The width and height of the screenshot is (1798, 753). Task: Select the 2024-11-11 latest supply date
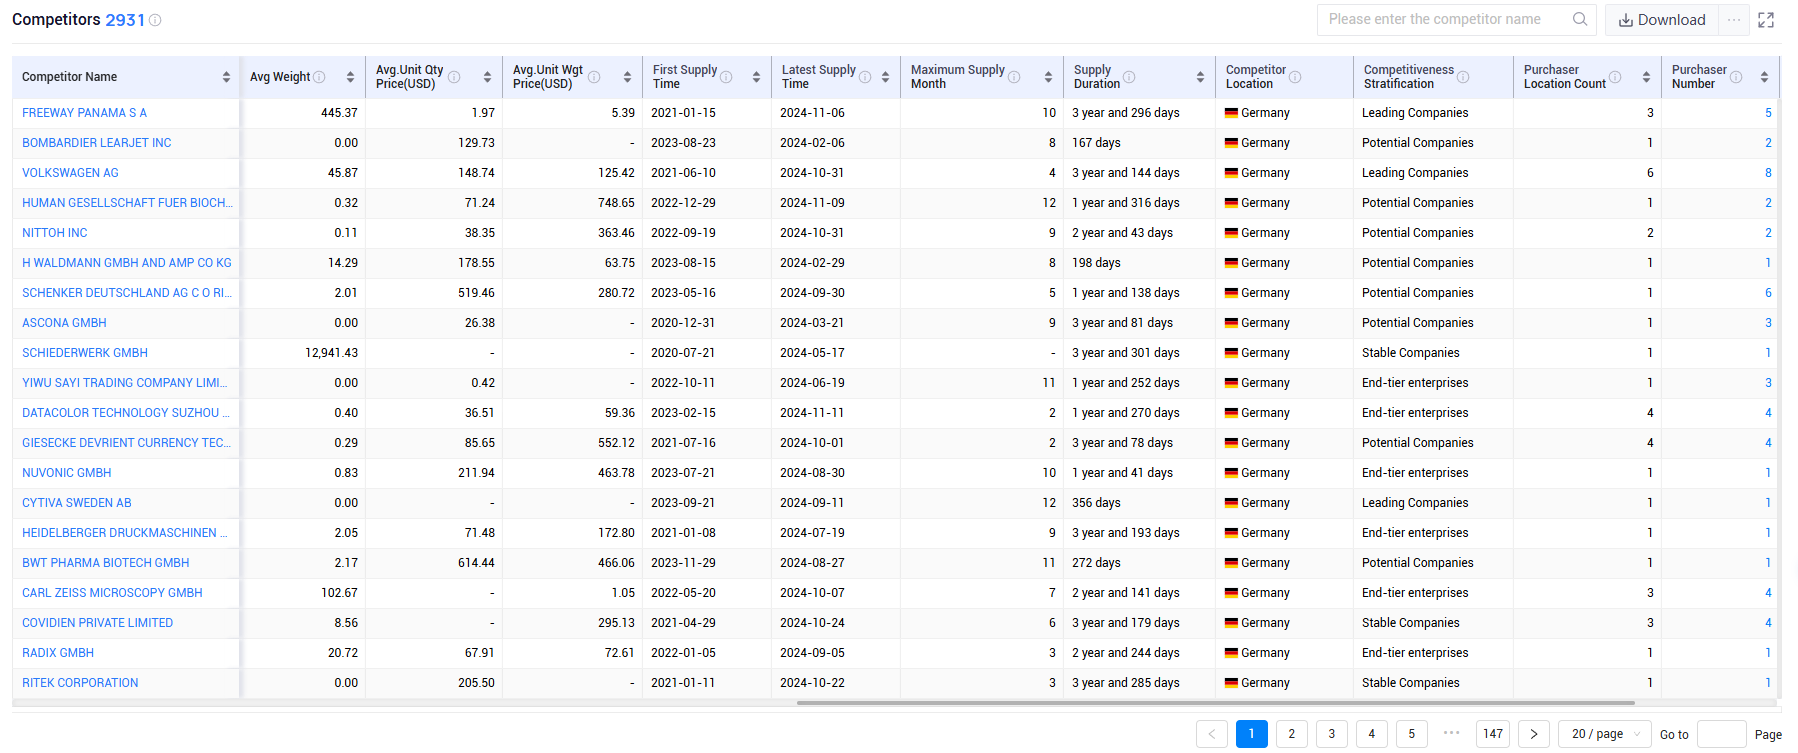click(812, 413)
